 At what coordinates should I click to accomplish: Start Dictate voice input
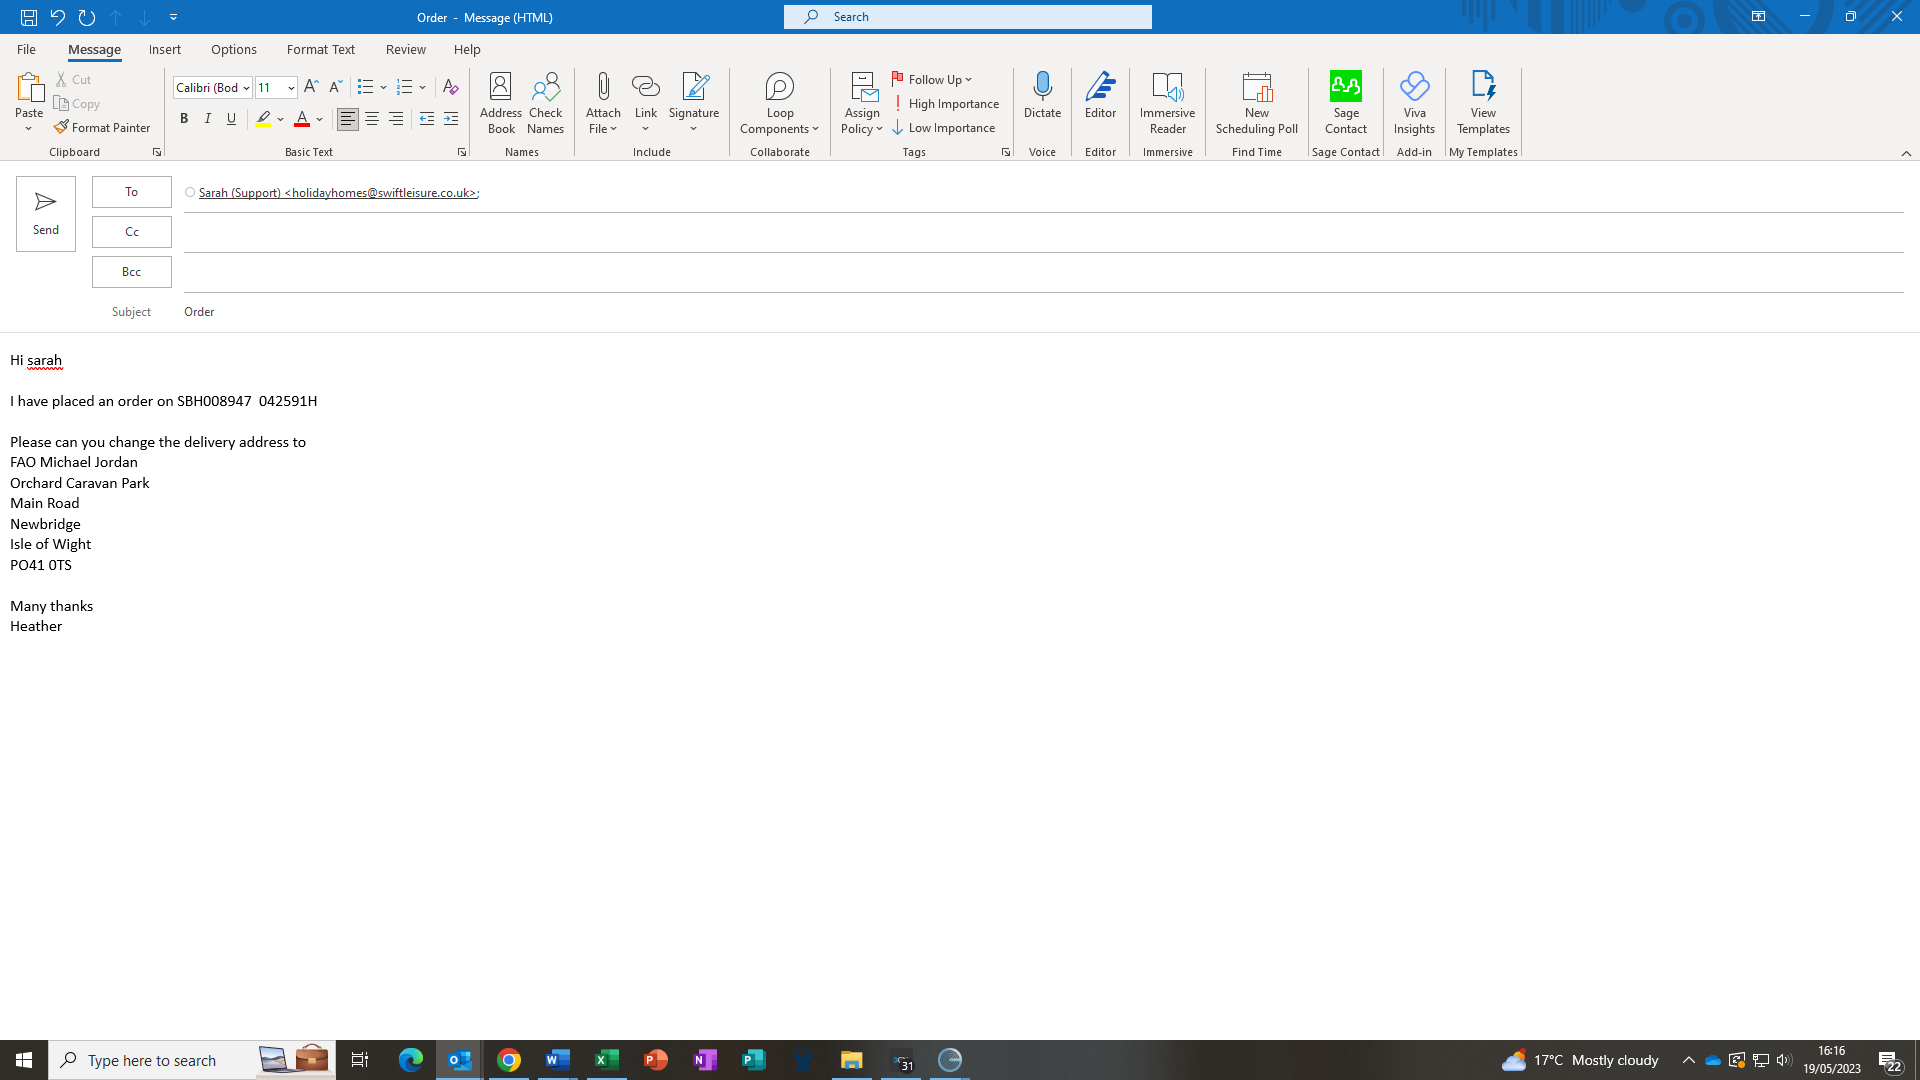click(1042, 96)
